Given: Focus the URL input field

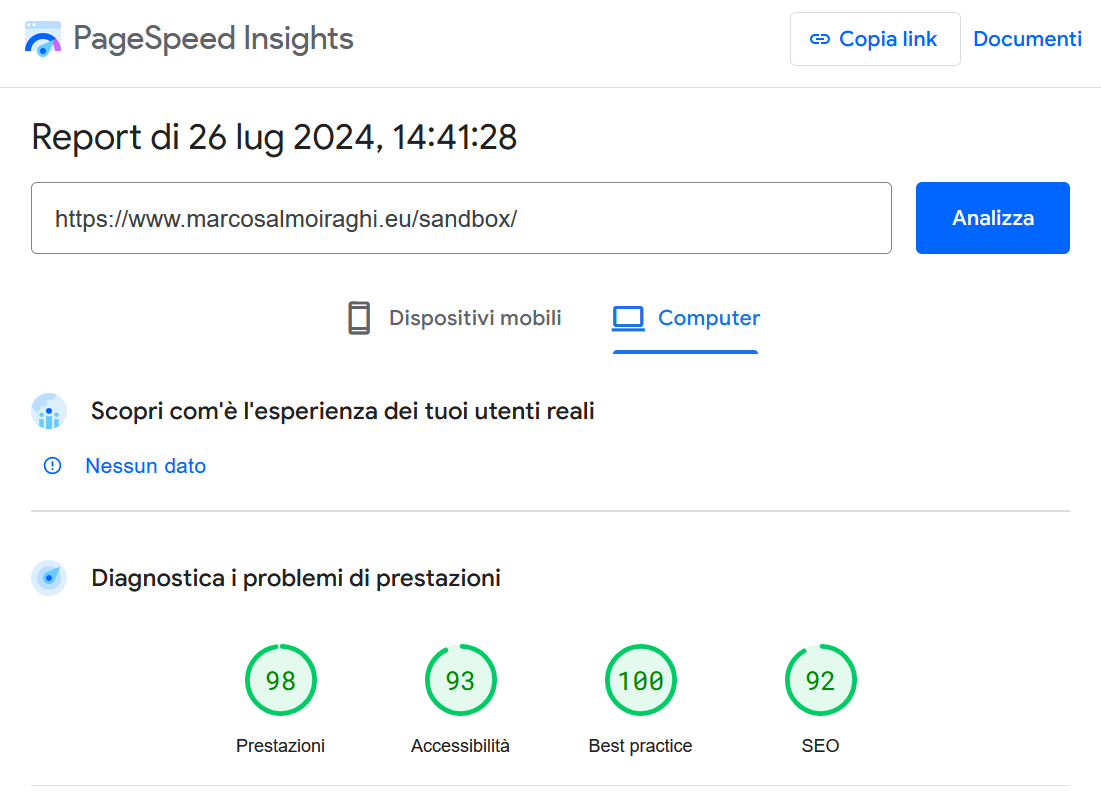Looking at the screenshot, I should (x=461, y=218).
